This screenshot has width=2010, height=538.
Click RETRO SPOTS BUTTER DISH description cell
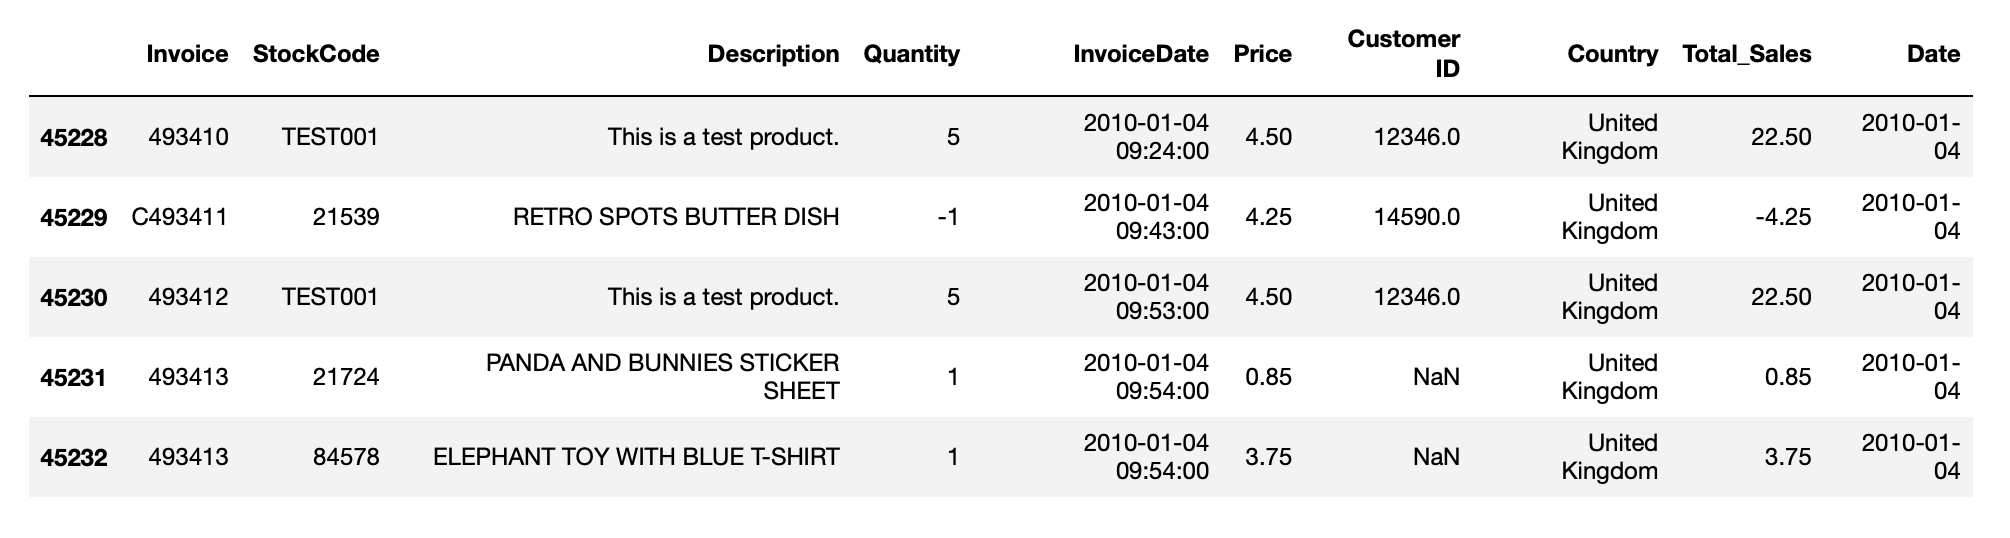(676, 217)
